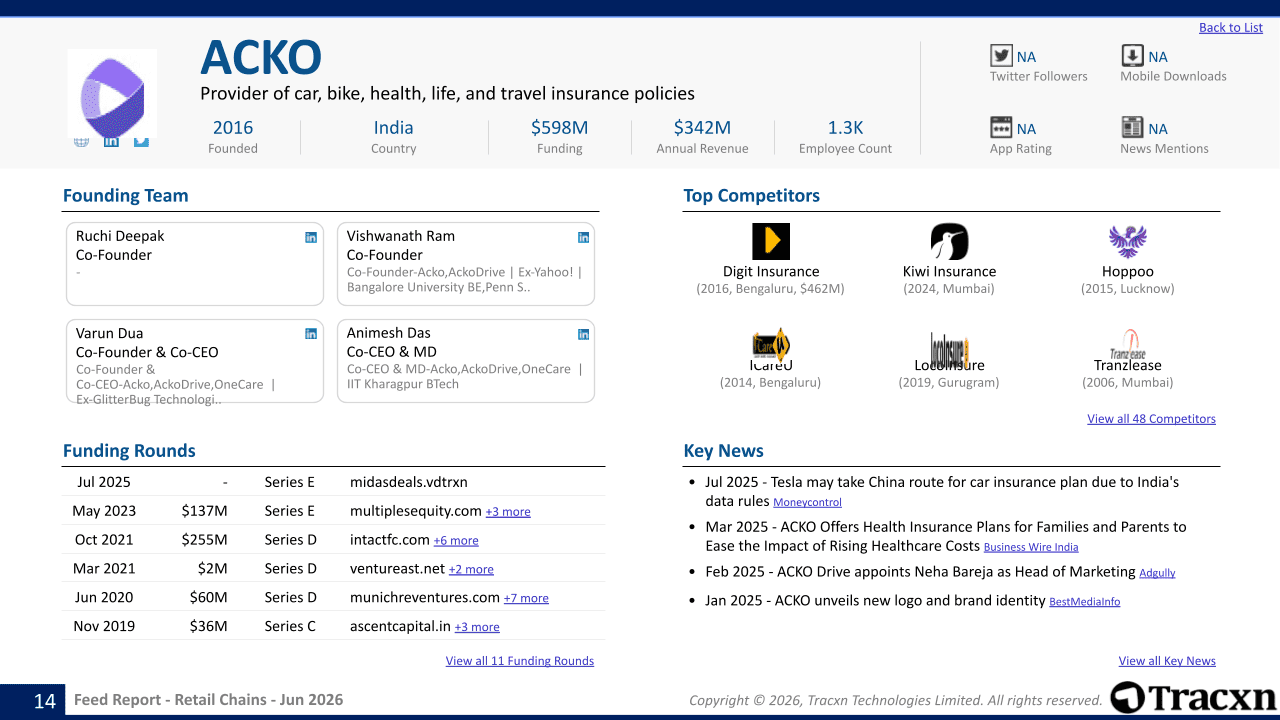The height and width of the screenshot is (720, 1280).
Task: Click the News Mentions newspaper icon
Action: [1132, 127]
